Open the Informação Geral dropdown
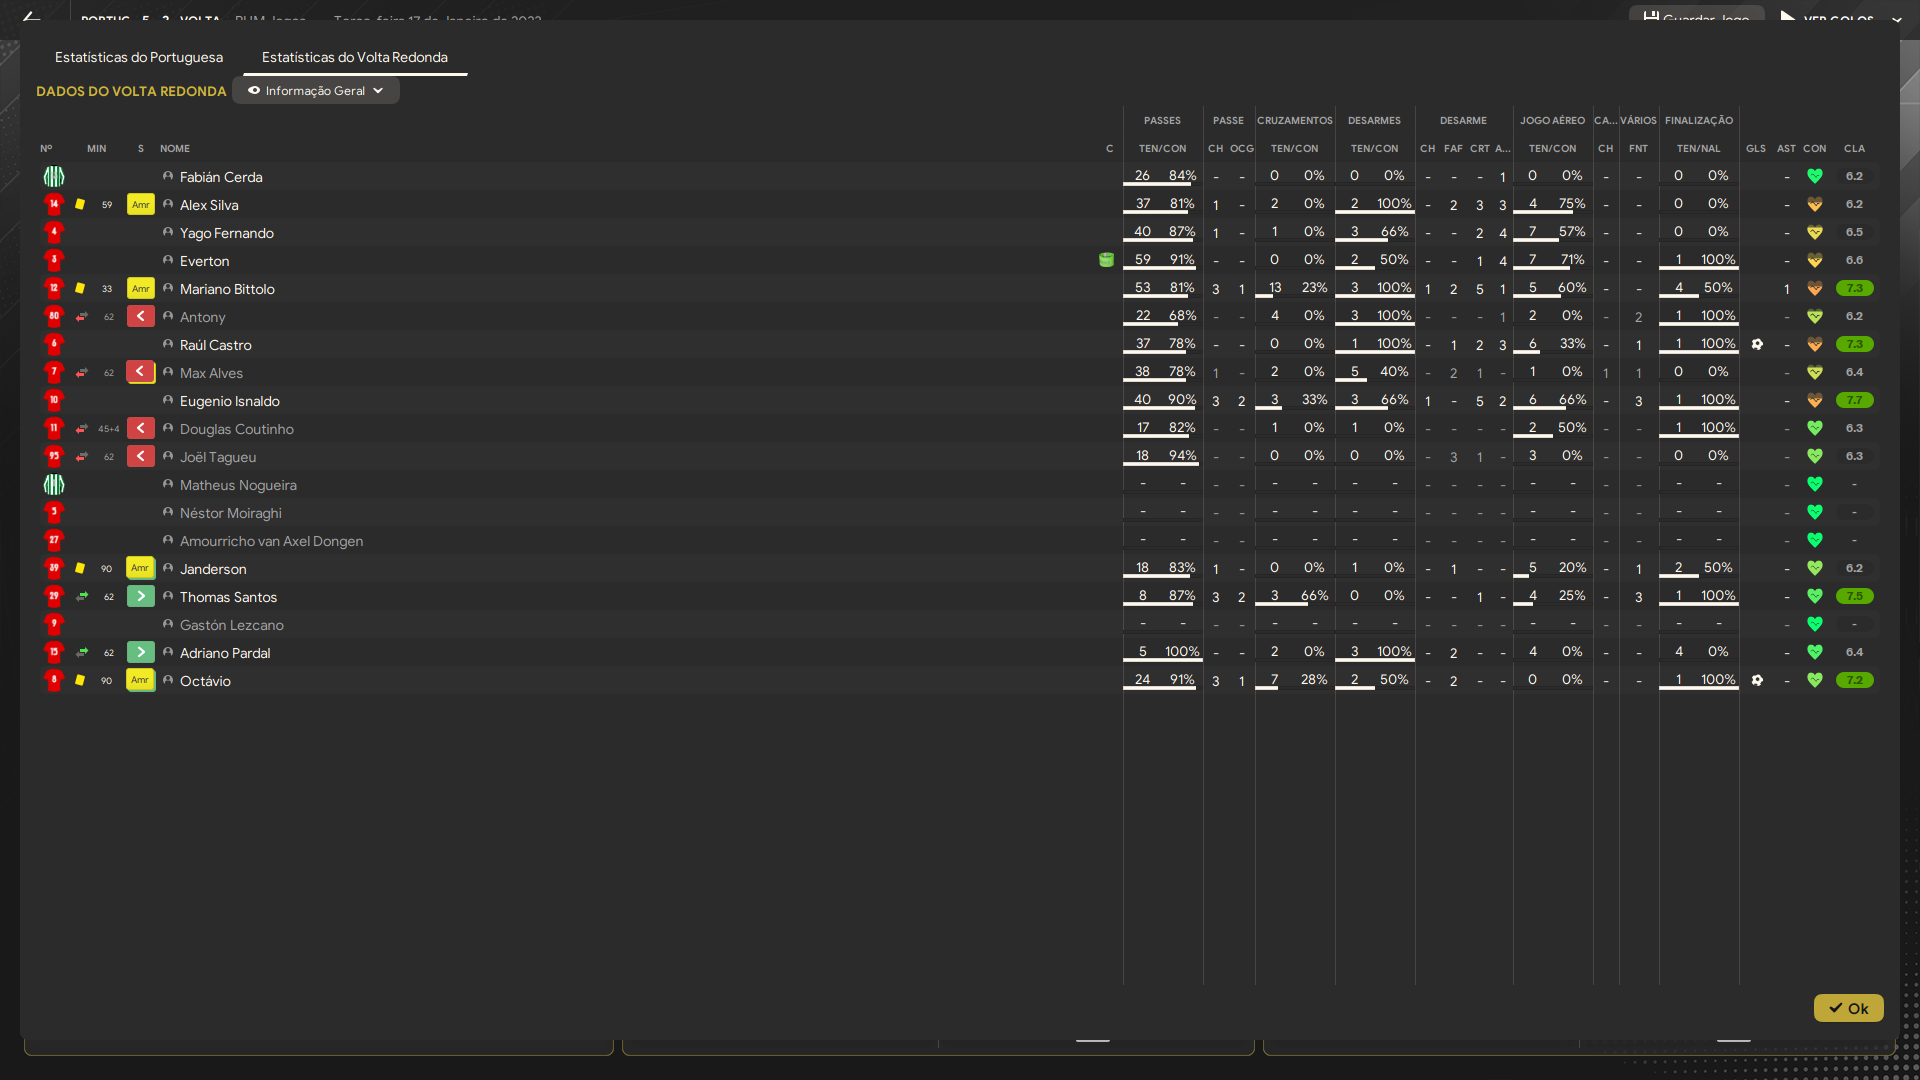 (316, 91)
